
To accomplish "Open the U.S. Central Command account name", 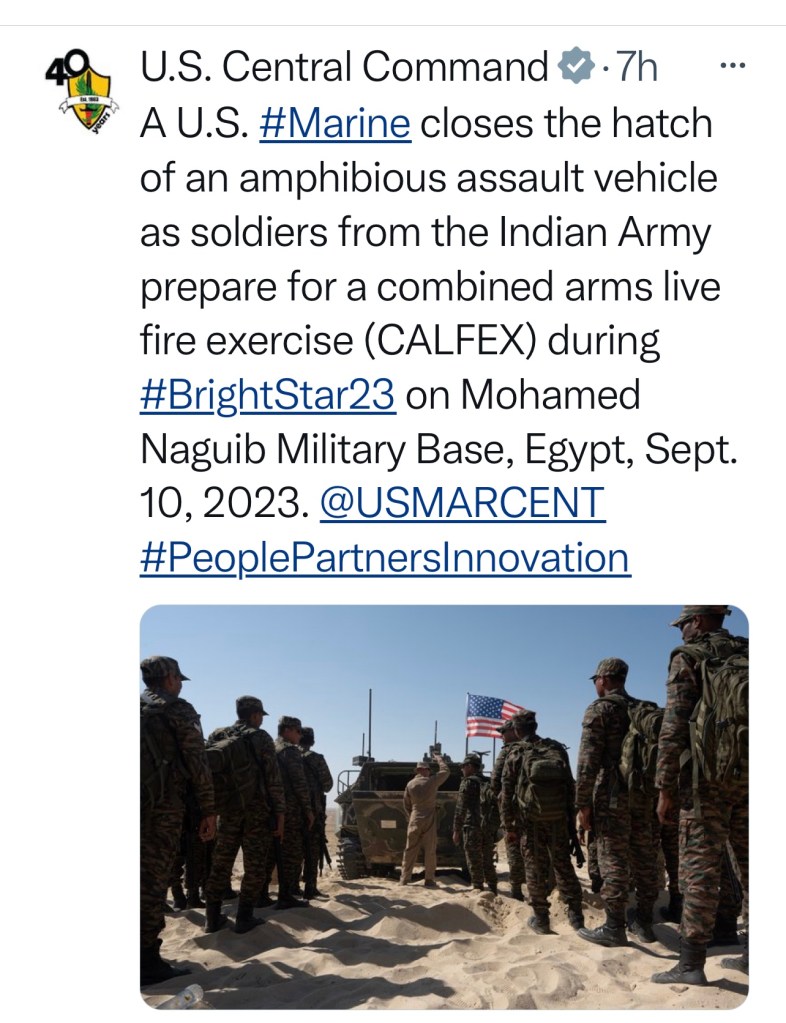I will click(344, 68).
